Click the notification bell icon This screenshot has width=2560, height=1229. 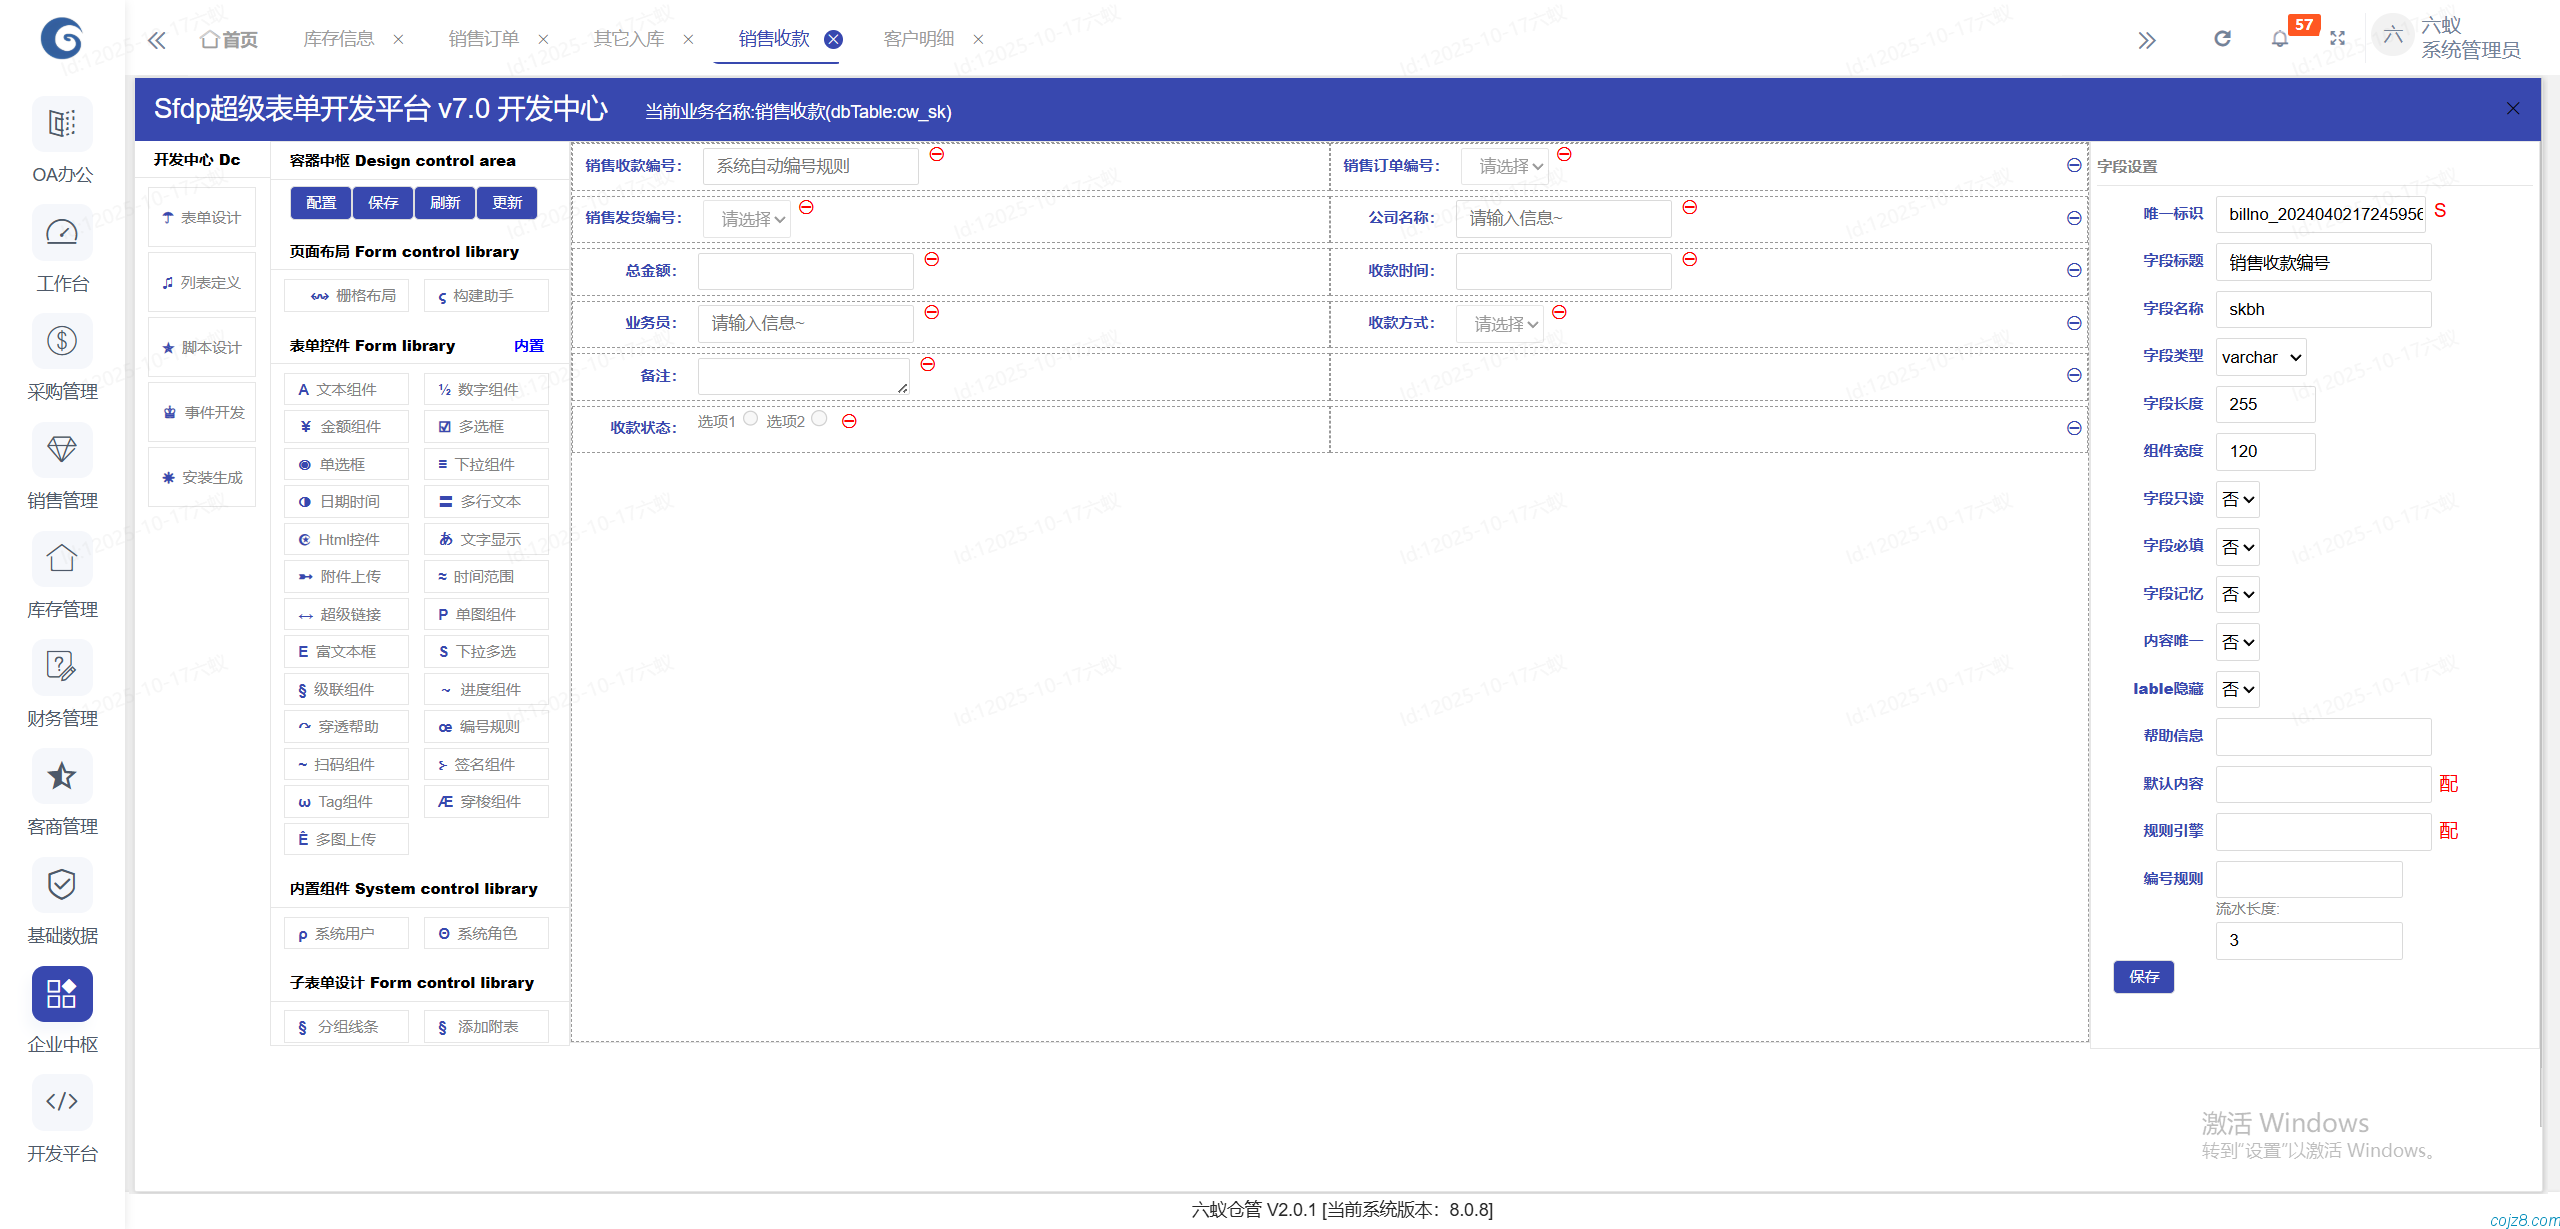(x=2279, y=39)
